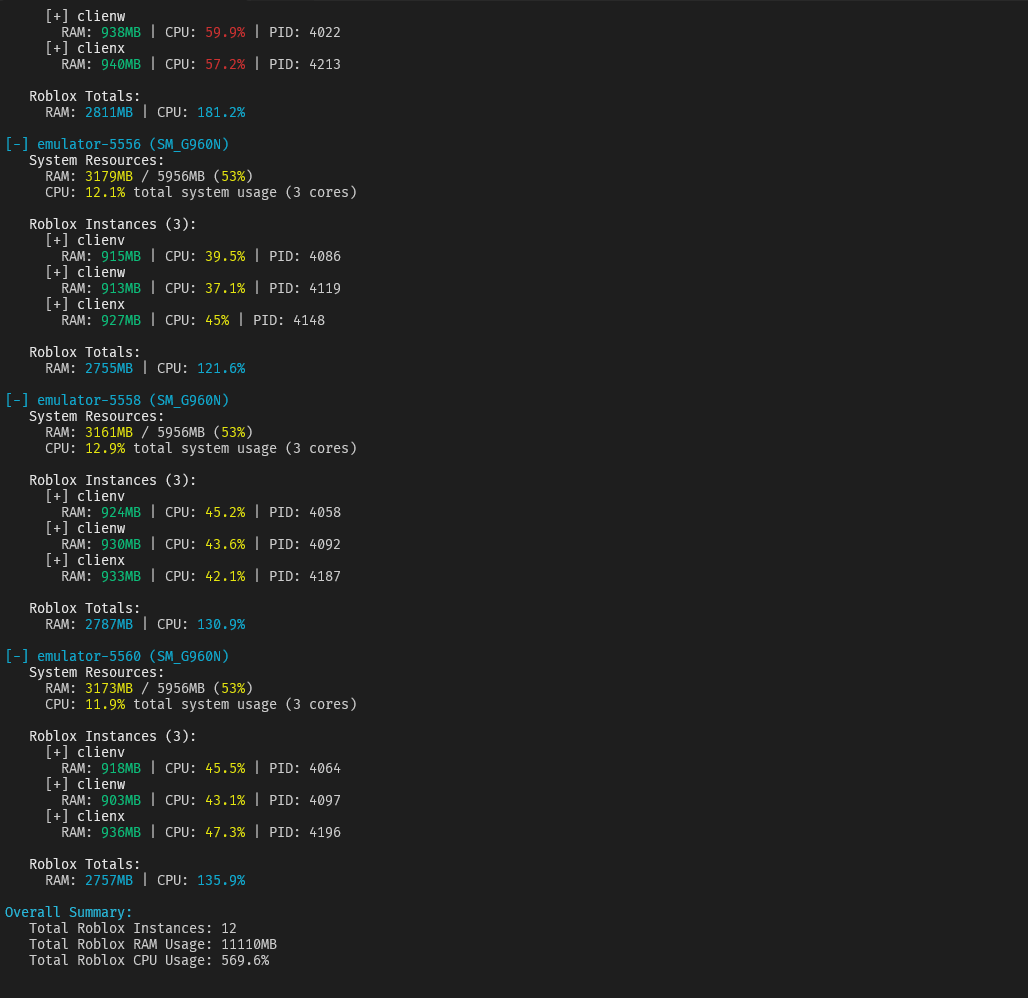The width and height of the screenshot is (1028, 998).
Task: Collapse the emulator-5558 section
Action: click(15, 400)
